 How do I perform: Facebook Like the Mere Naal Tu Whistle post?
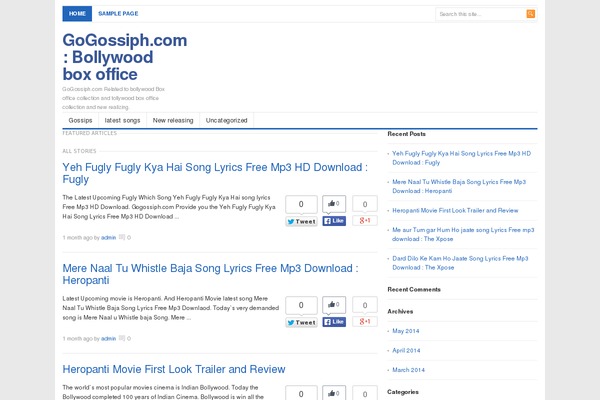[x=334, y=322]
